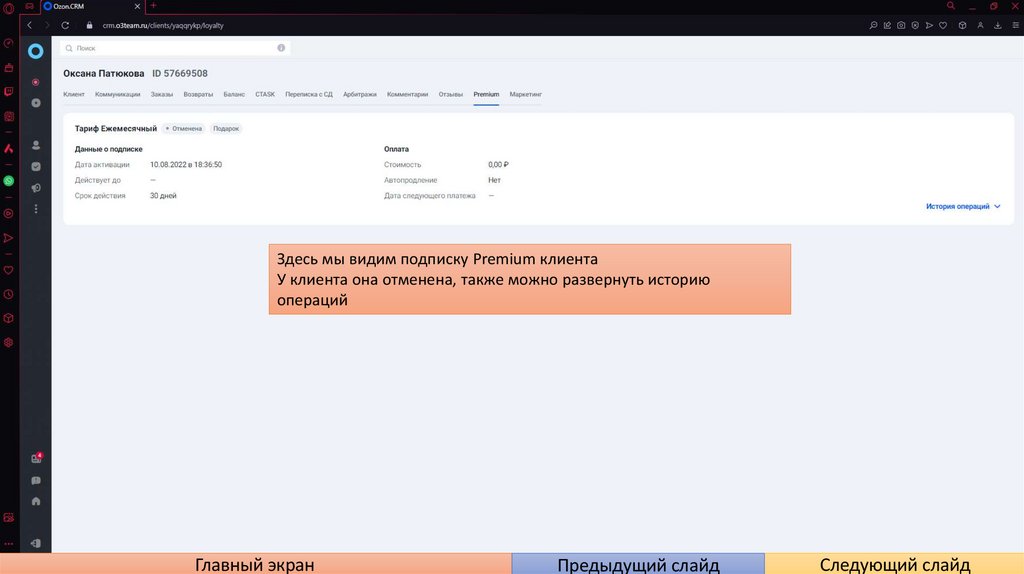Open Easy Setup menu icon
1024x574 pixels.
pyautogui.click(x=1016, y=25)
